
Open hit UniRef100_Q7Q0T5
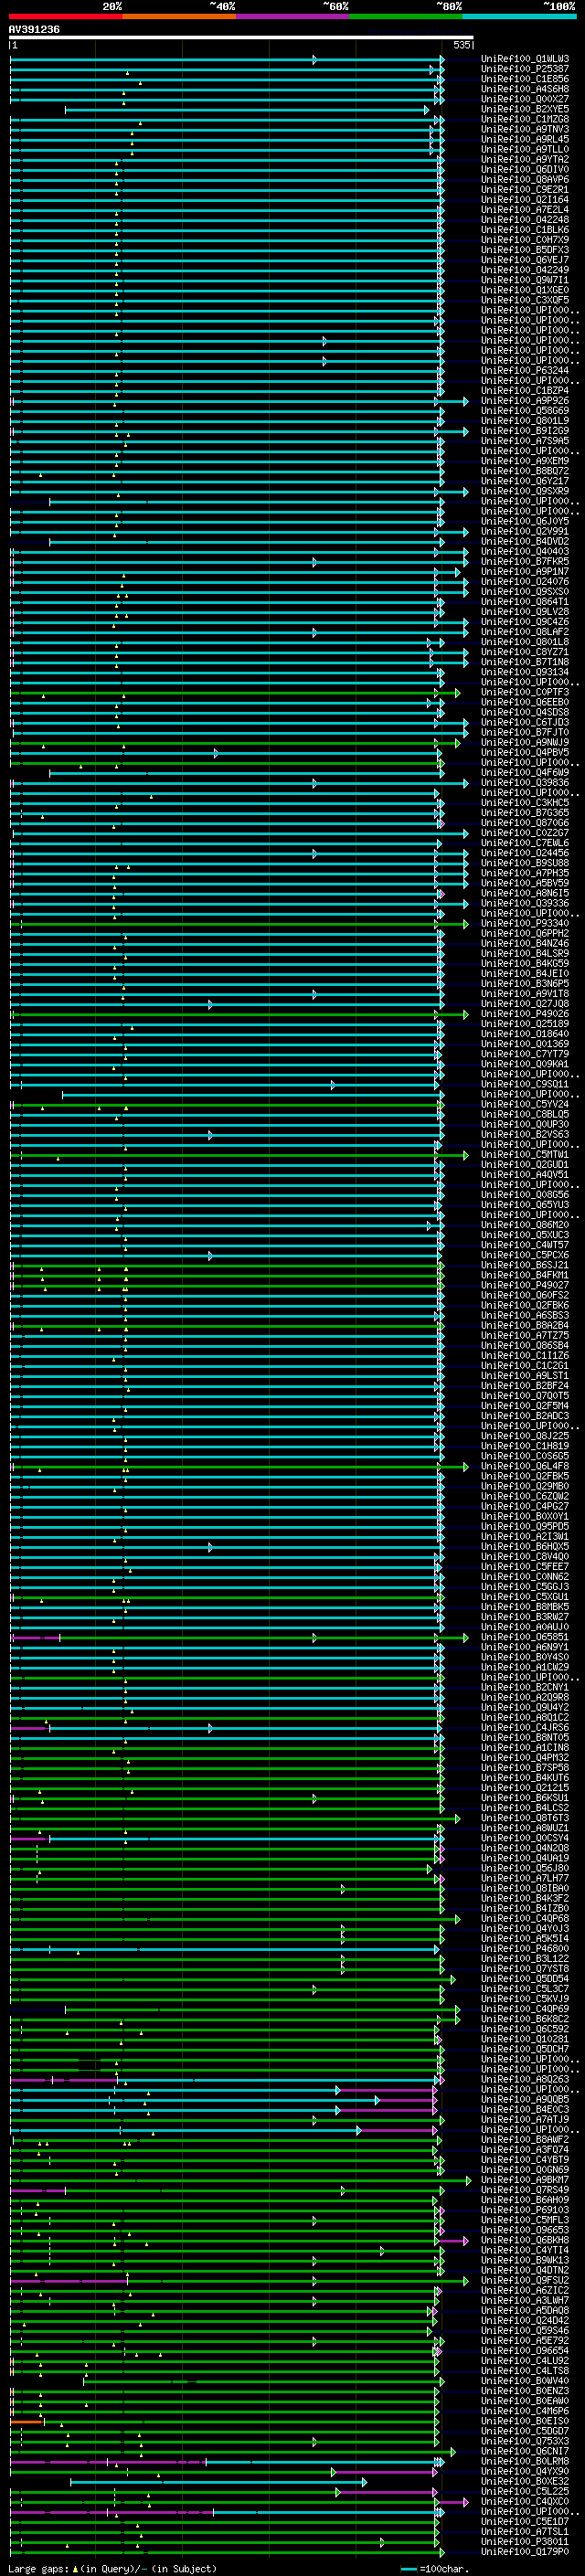pos(524,1396)
